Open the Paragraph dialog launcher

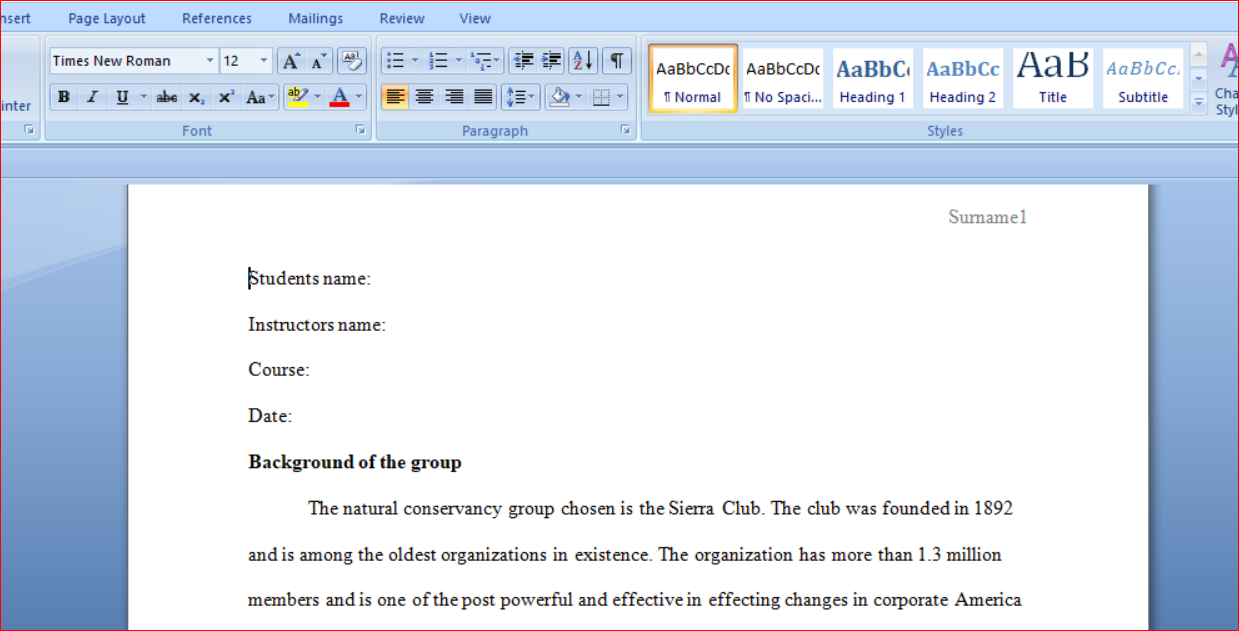(x=625, y=130)
